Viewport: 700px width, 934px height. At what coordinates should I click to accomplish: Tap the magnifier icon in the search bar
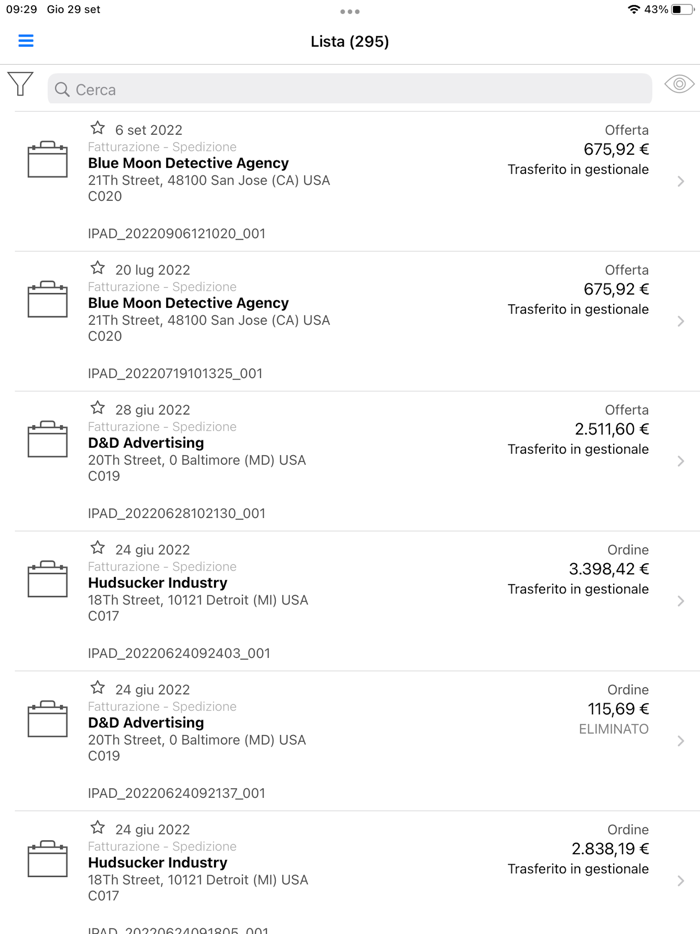[x=63, y=90]
